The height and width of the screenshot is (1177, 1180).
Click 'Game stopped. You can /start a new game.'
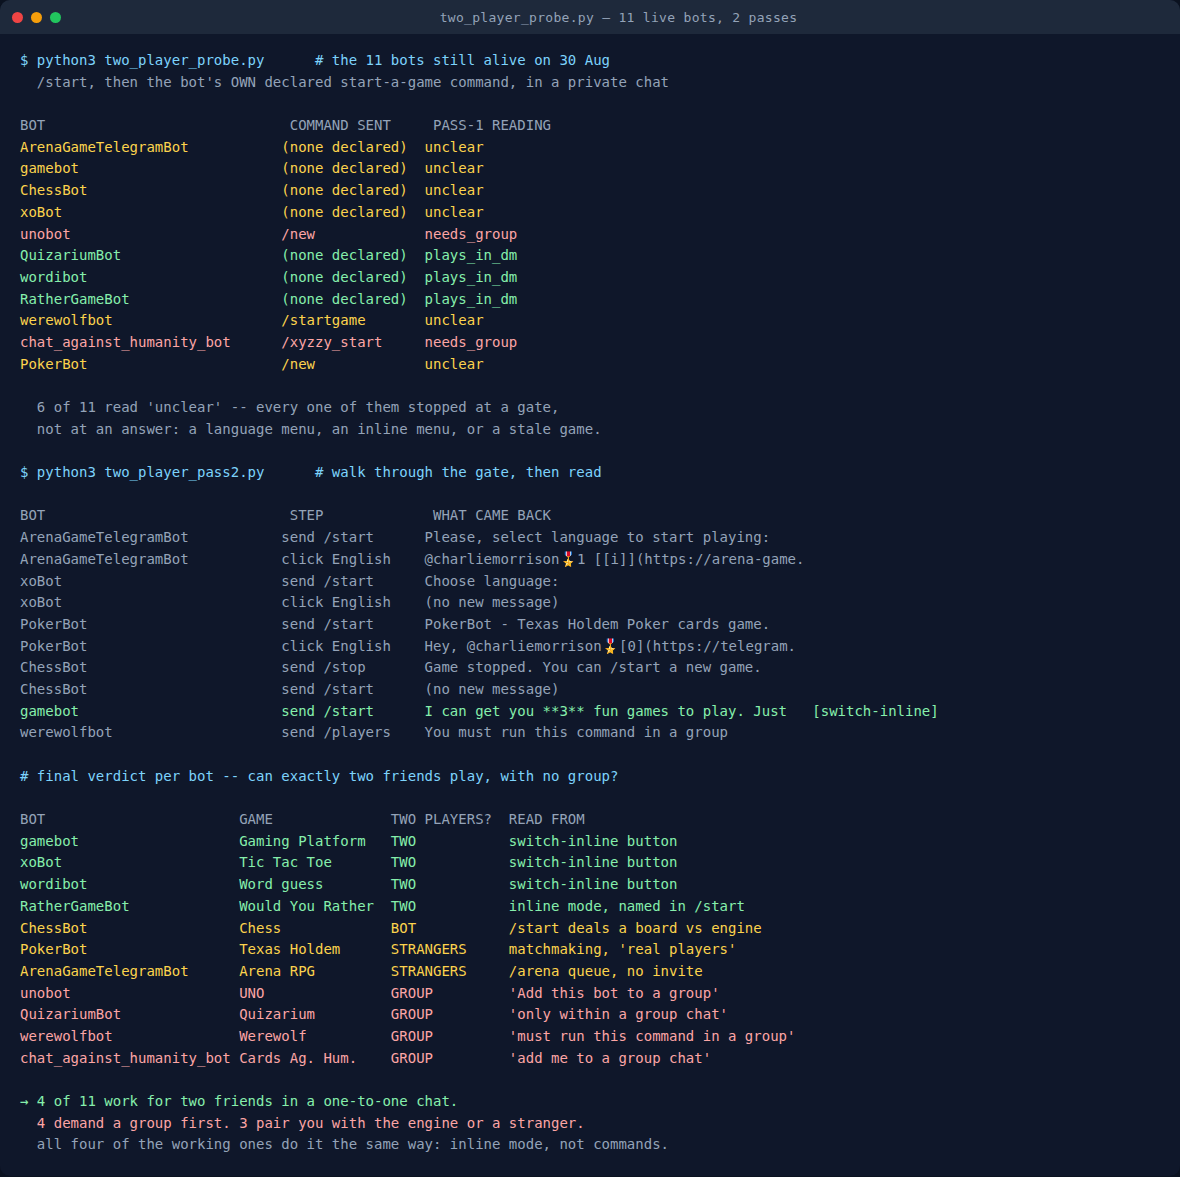coord(592,667)
